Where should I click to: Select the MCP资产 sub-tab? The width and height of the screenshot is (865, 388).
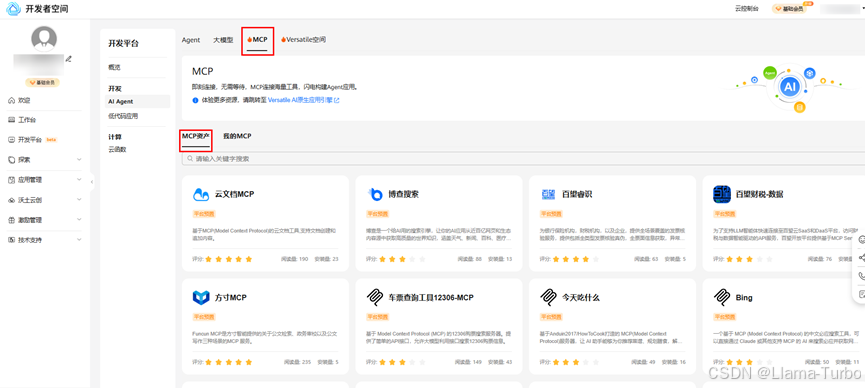(x=196, y=136)
